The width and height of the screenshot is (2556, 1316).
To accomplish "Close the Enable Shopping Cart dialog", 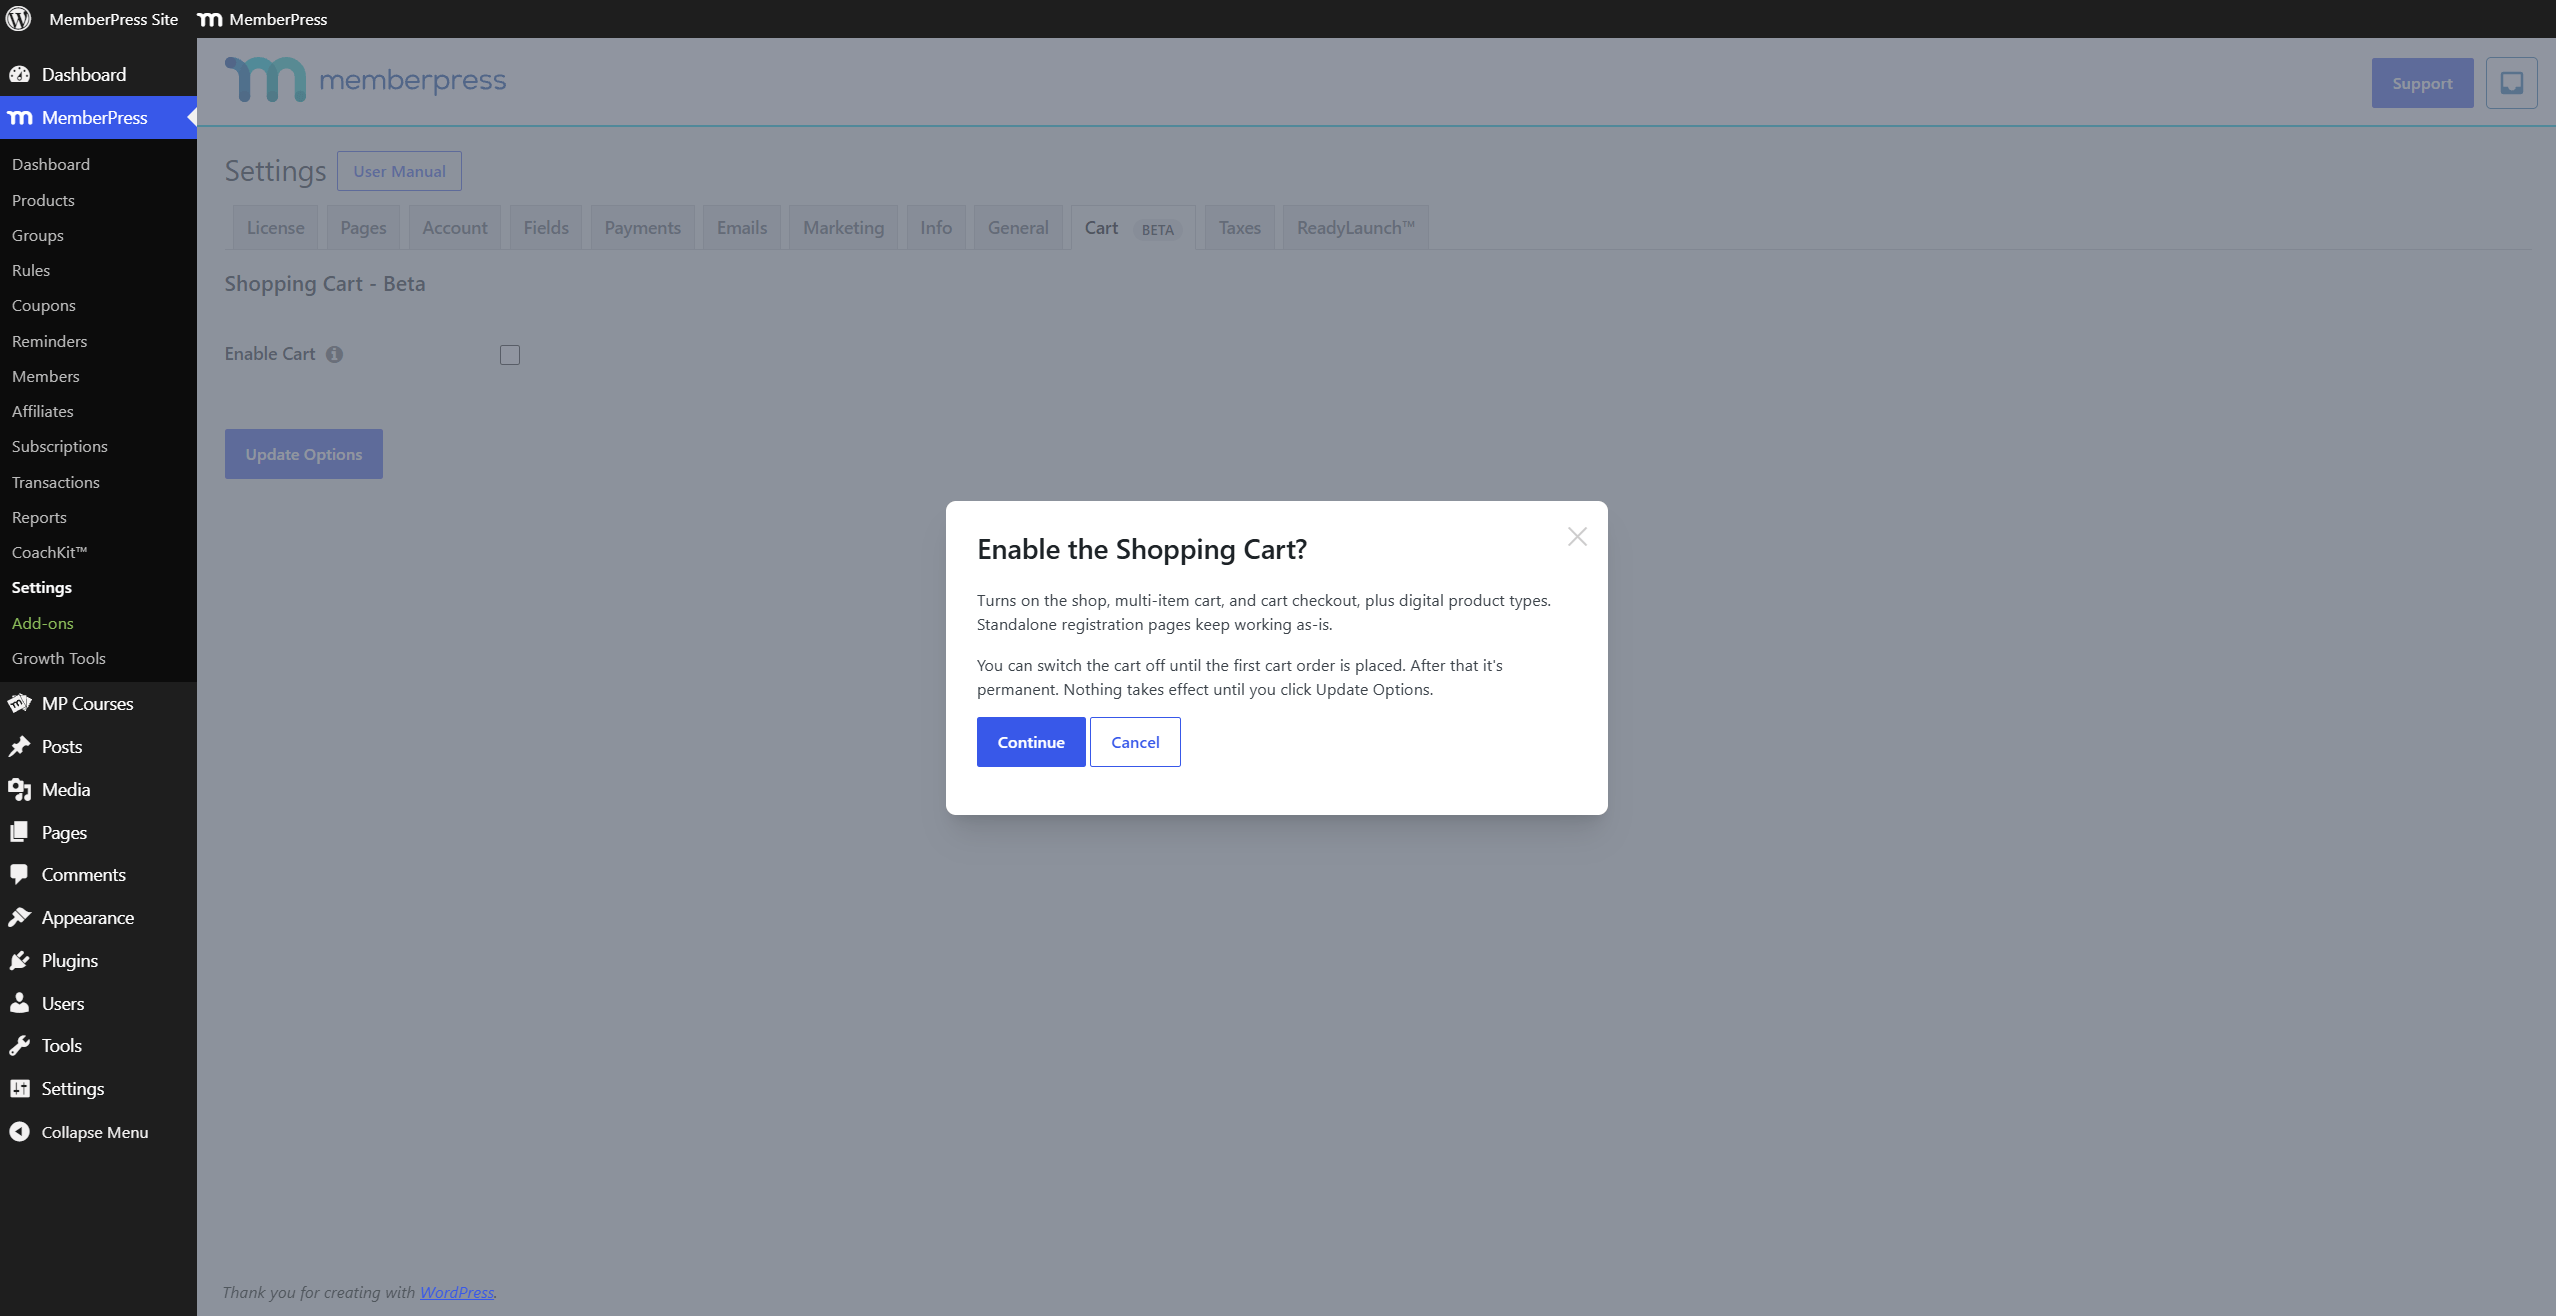I will [x=1577, y=537].
